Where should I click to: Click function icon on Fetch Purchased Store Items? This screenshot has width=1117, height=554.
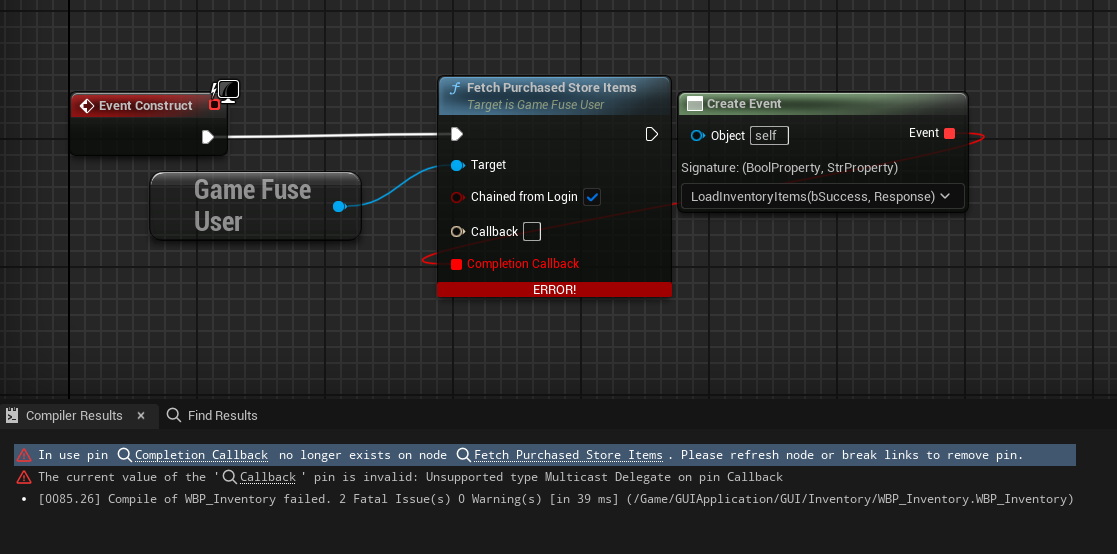click(454, 88)
